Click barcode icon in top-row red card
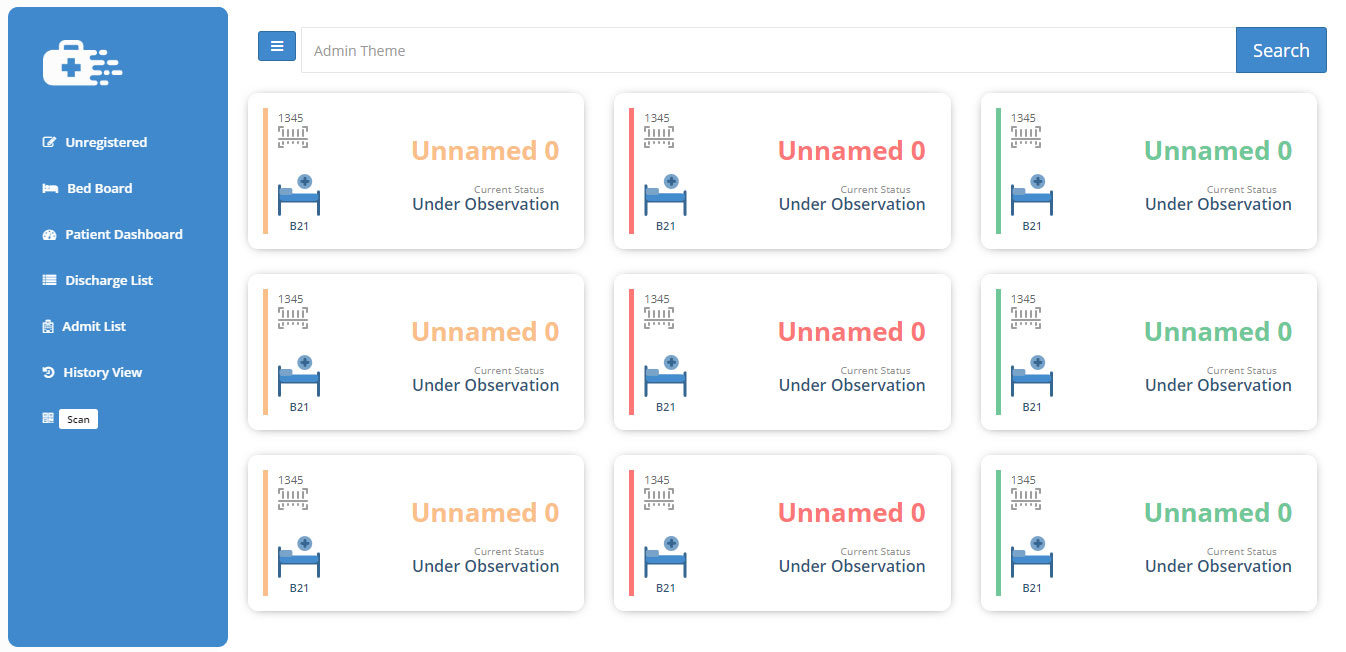1346x652 pixels. pos(659,137)
